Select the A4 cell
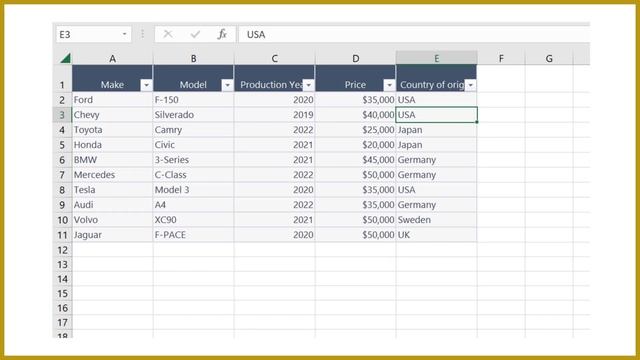640x360 pixels. tap(193, 205)
